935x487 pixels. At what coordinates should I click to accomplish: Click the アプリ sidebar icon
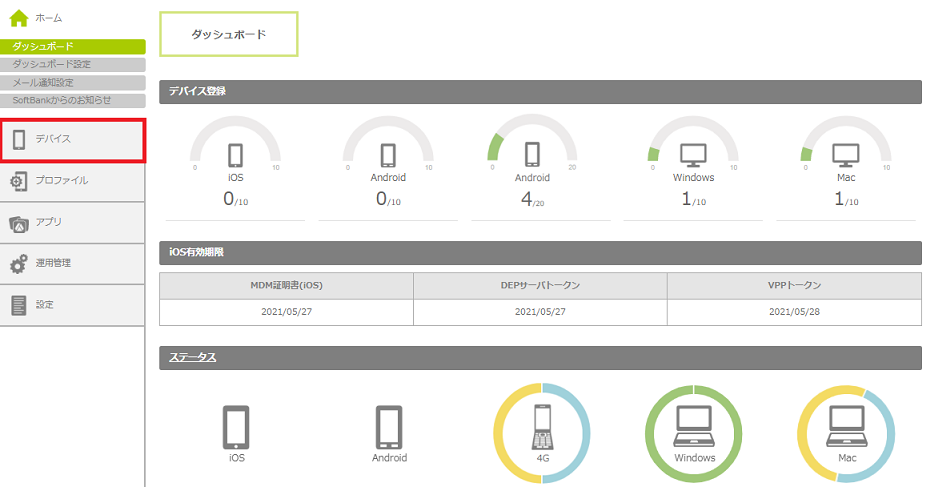tap(19, 222)
